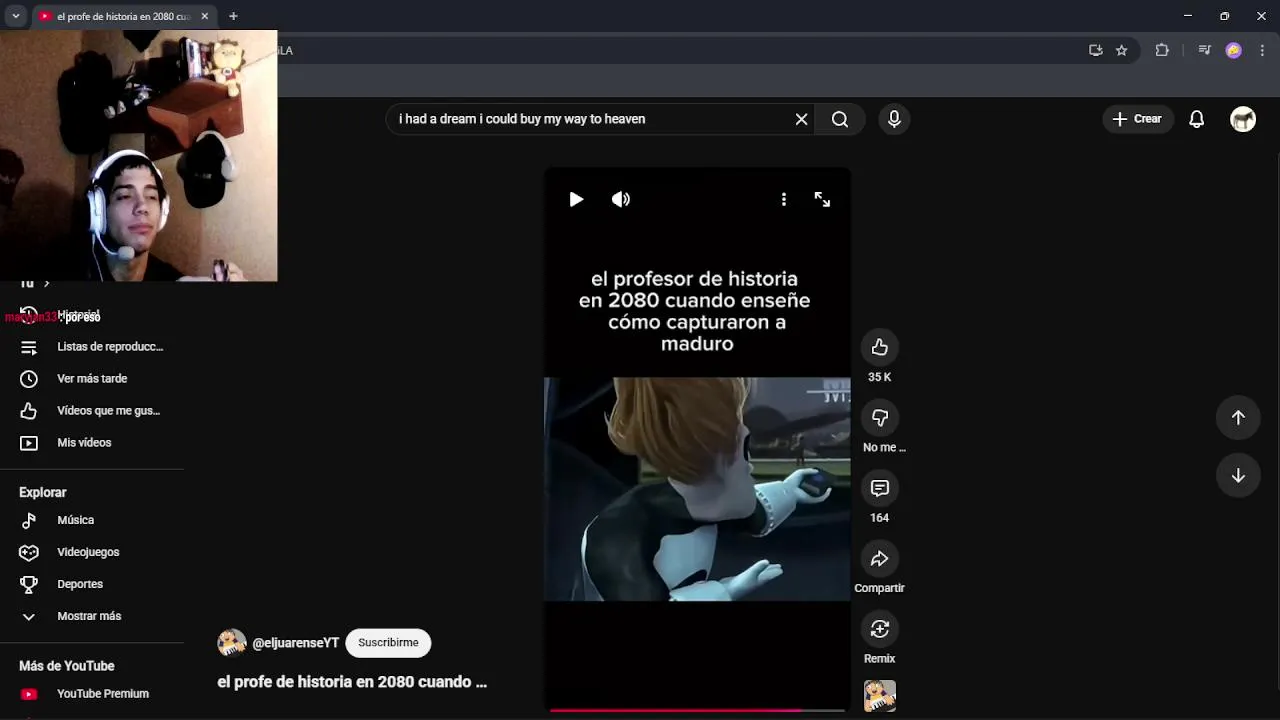This screenshot has height=720, width=1280.
Task: Open the YouTube account avatar menu
Action: point(1243,119)
